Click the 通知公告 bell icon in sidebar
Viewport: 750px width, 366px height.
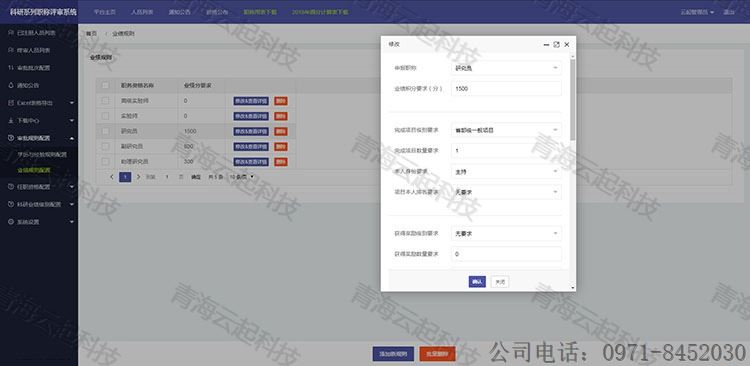[x=11, y=86]
